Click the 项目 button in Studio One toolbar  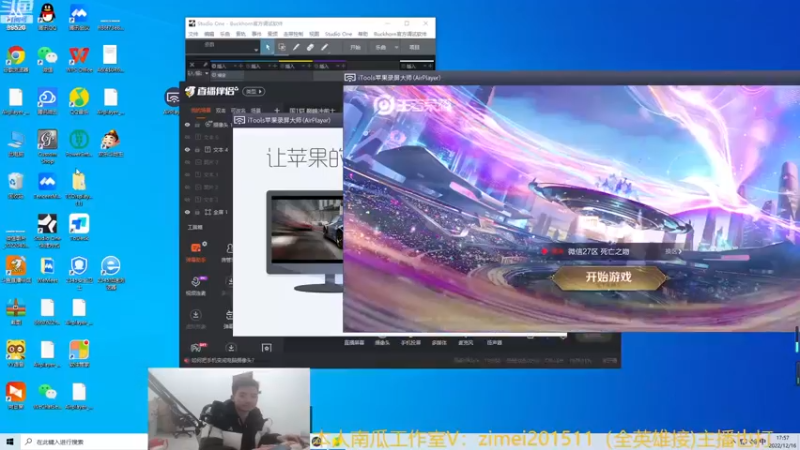pyautogui.click(x=414, y=47)
